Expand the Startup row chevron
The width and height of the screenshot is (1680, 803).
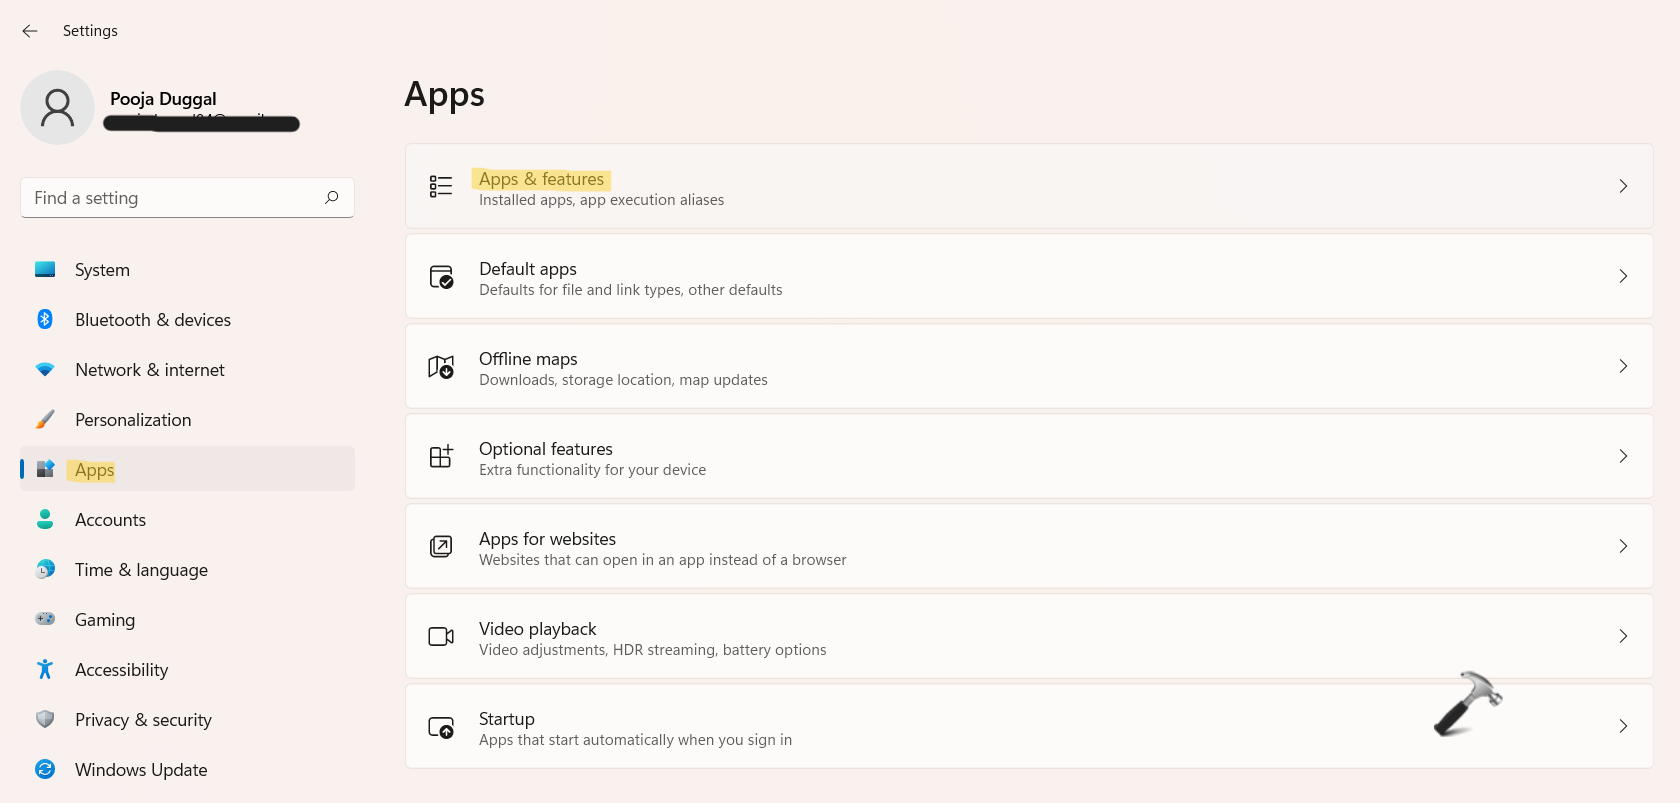1622,726
